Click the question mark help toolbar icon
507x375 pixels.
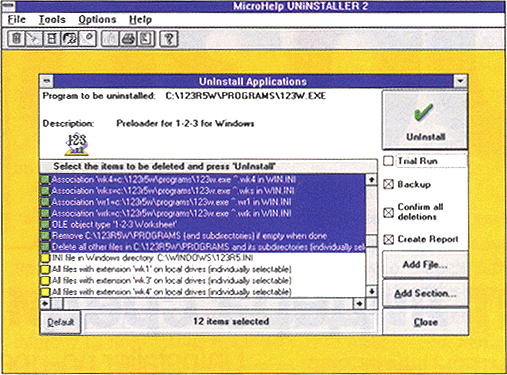pyautogui.click(x=169, y=39)
